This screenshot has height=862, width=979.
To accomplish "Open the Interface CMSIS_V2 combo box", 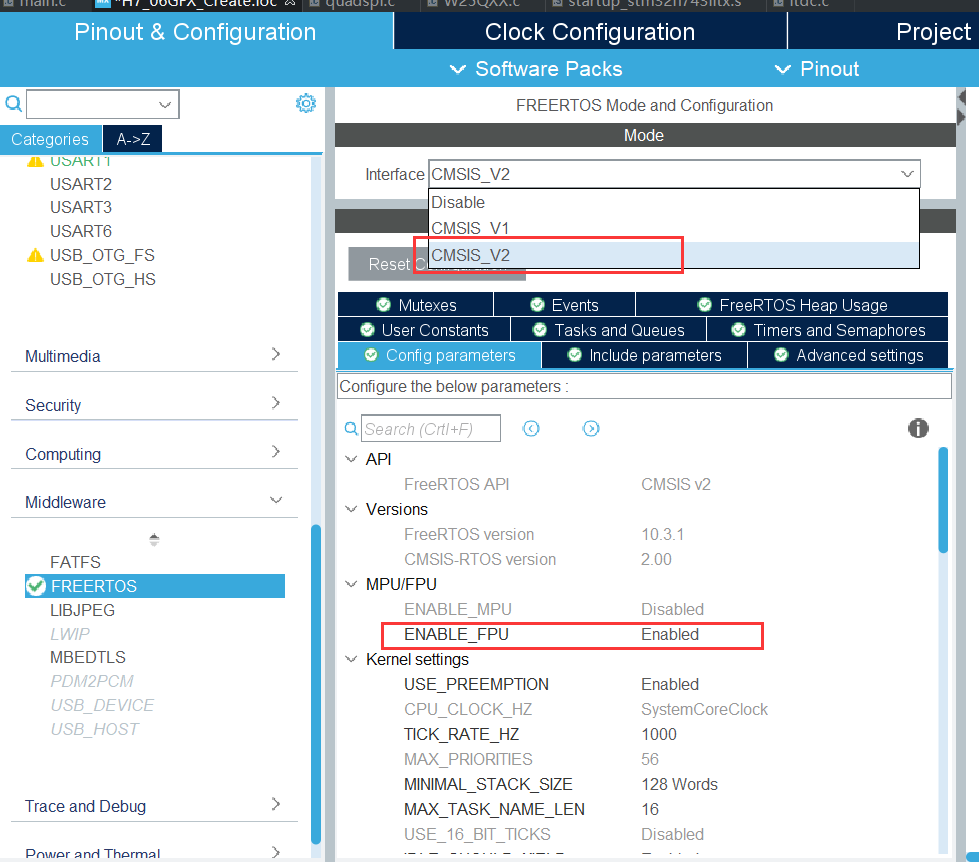I will (x=674, y=174).
